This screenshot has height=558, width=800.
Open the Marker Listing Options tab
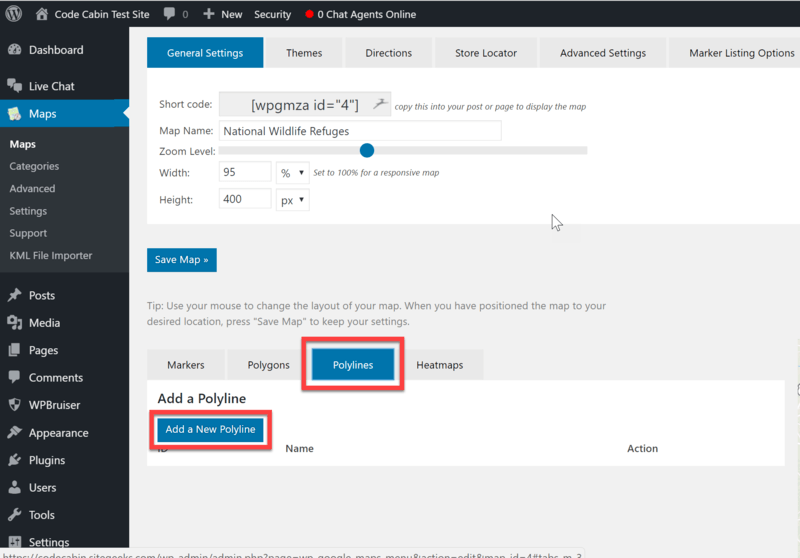tap(735, 53)
